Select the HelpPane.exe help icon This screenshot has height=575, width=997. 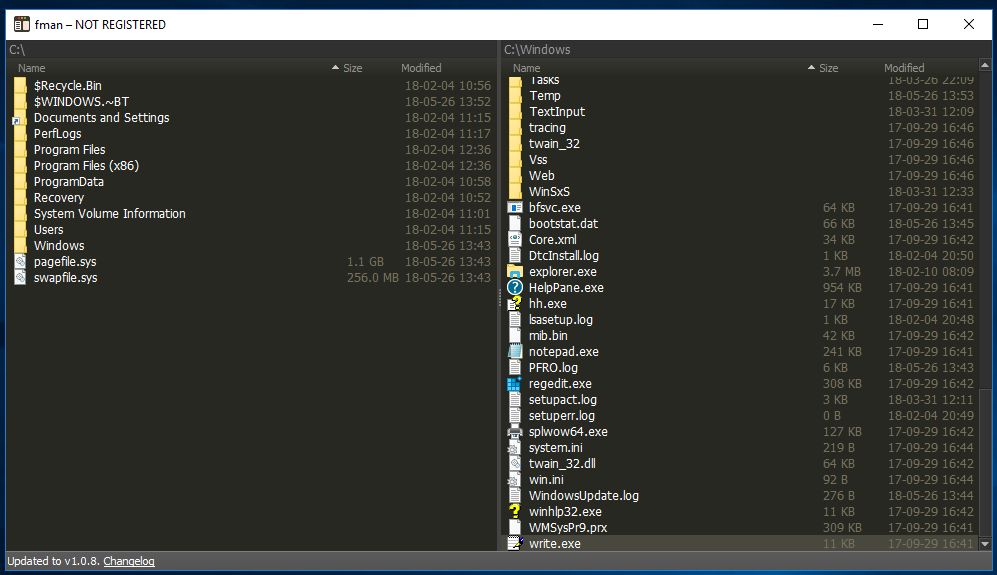pos(515,288)
